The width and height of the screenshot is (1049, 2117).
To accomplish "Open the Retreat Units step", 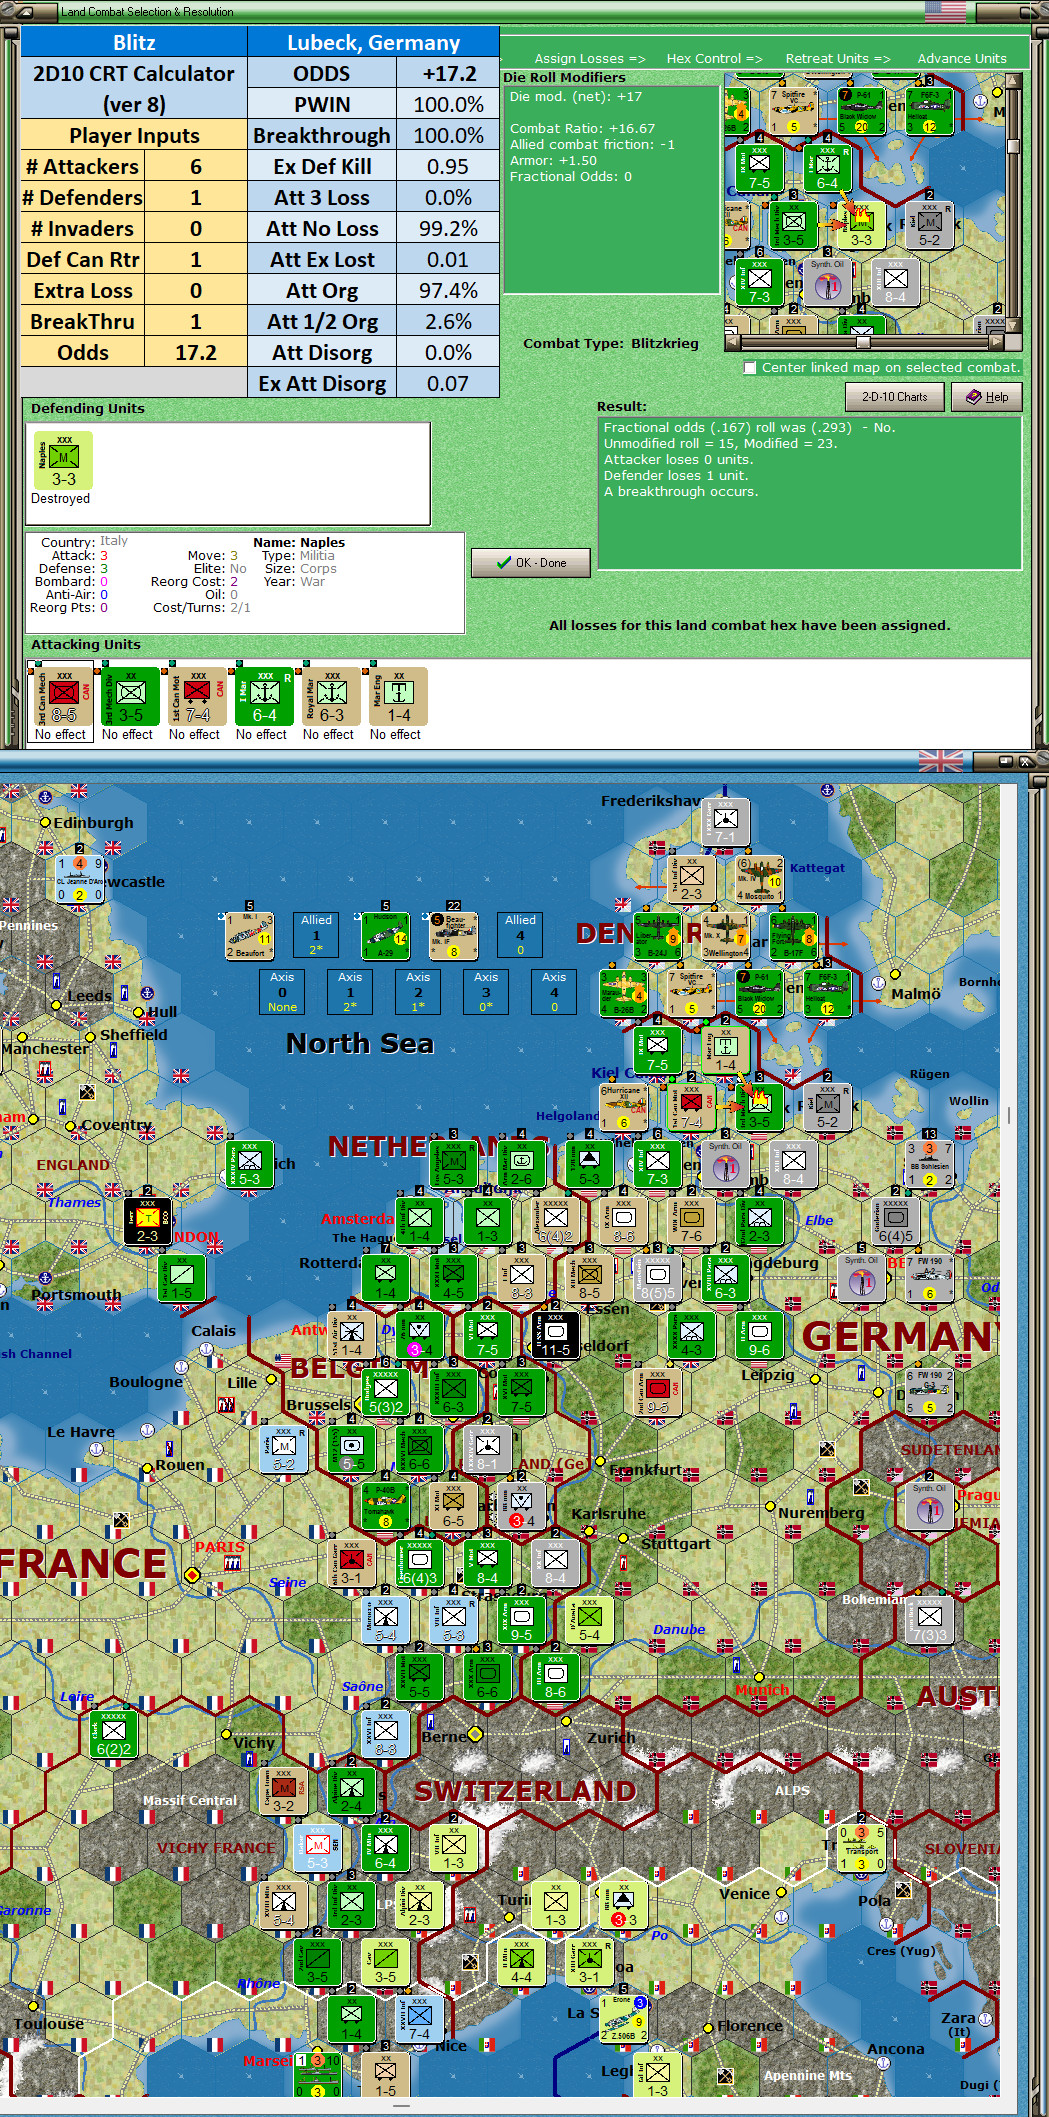I will (837, 59).
